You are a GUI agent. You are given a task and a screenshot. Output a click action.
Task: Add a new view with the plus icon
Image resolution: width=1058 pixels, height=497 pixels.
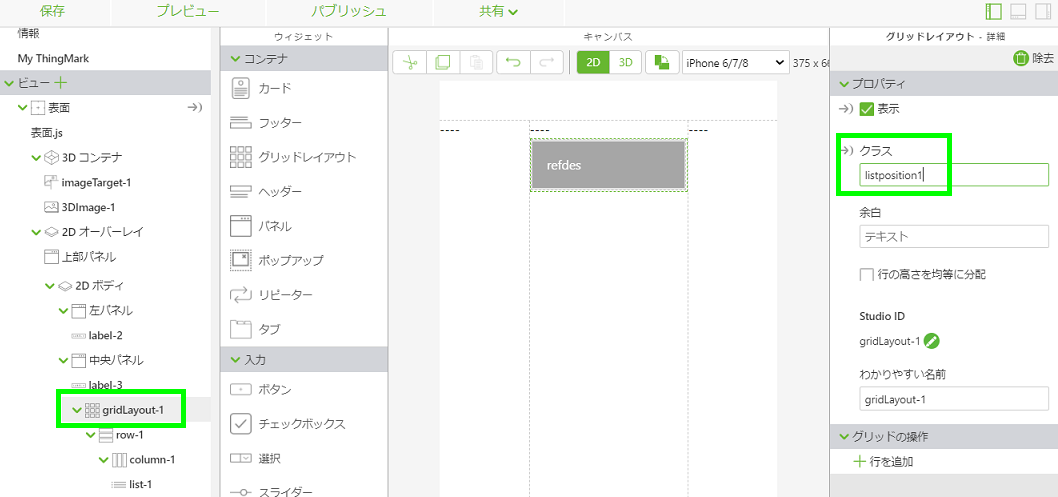point(61,84)
